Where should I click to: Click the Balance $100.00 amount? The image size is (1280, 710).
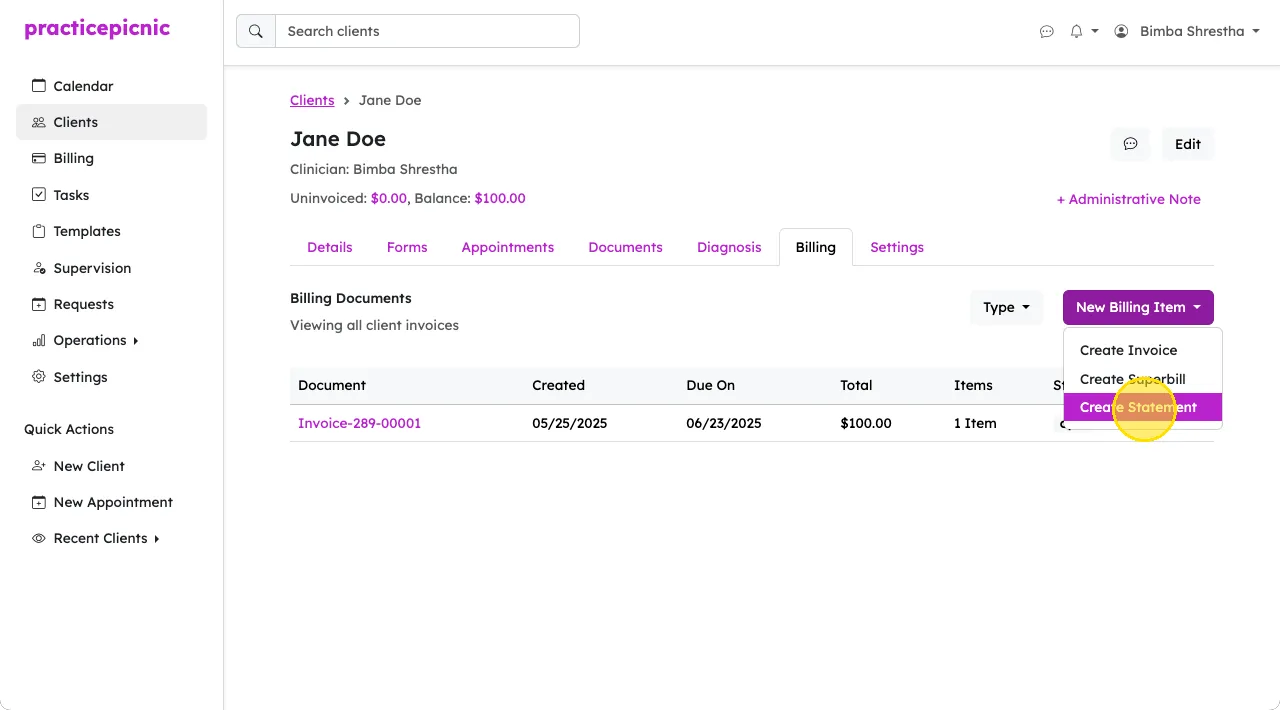[x=500, y=198]
